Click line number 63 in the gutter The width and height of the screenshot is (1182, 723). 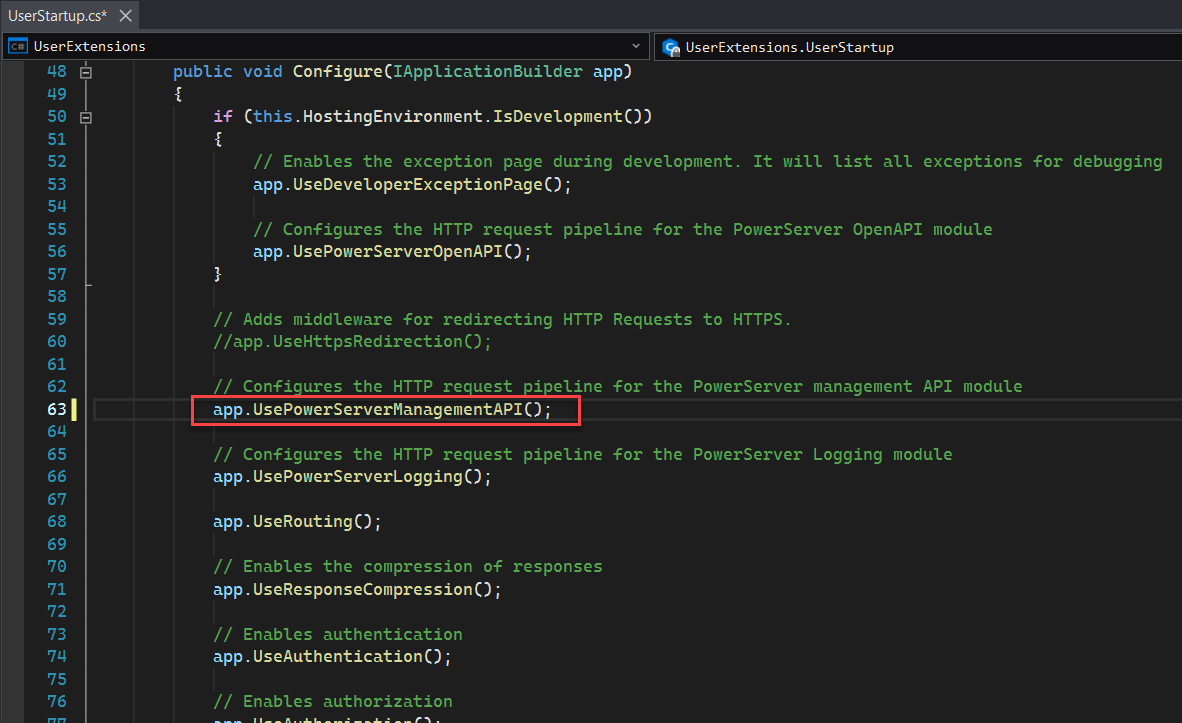[x=55, y=409]
